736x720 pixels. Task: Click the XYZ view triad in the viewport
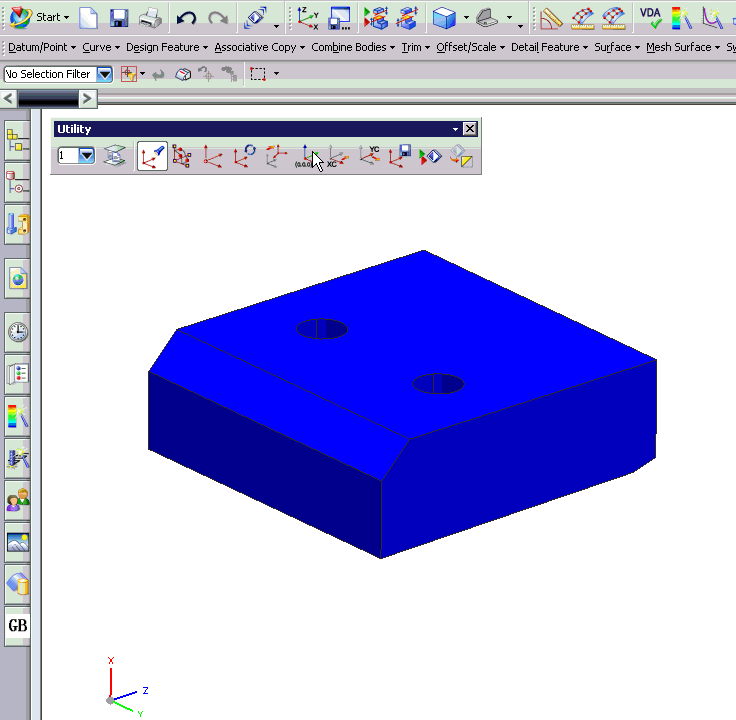(x=127, y=686)
